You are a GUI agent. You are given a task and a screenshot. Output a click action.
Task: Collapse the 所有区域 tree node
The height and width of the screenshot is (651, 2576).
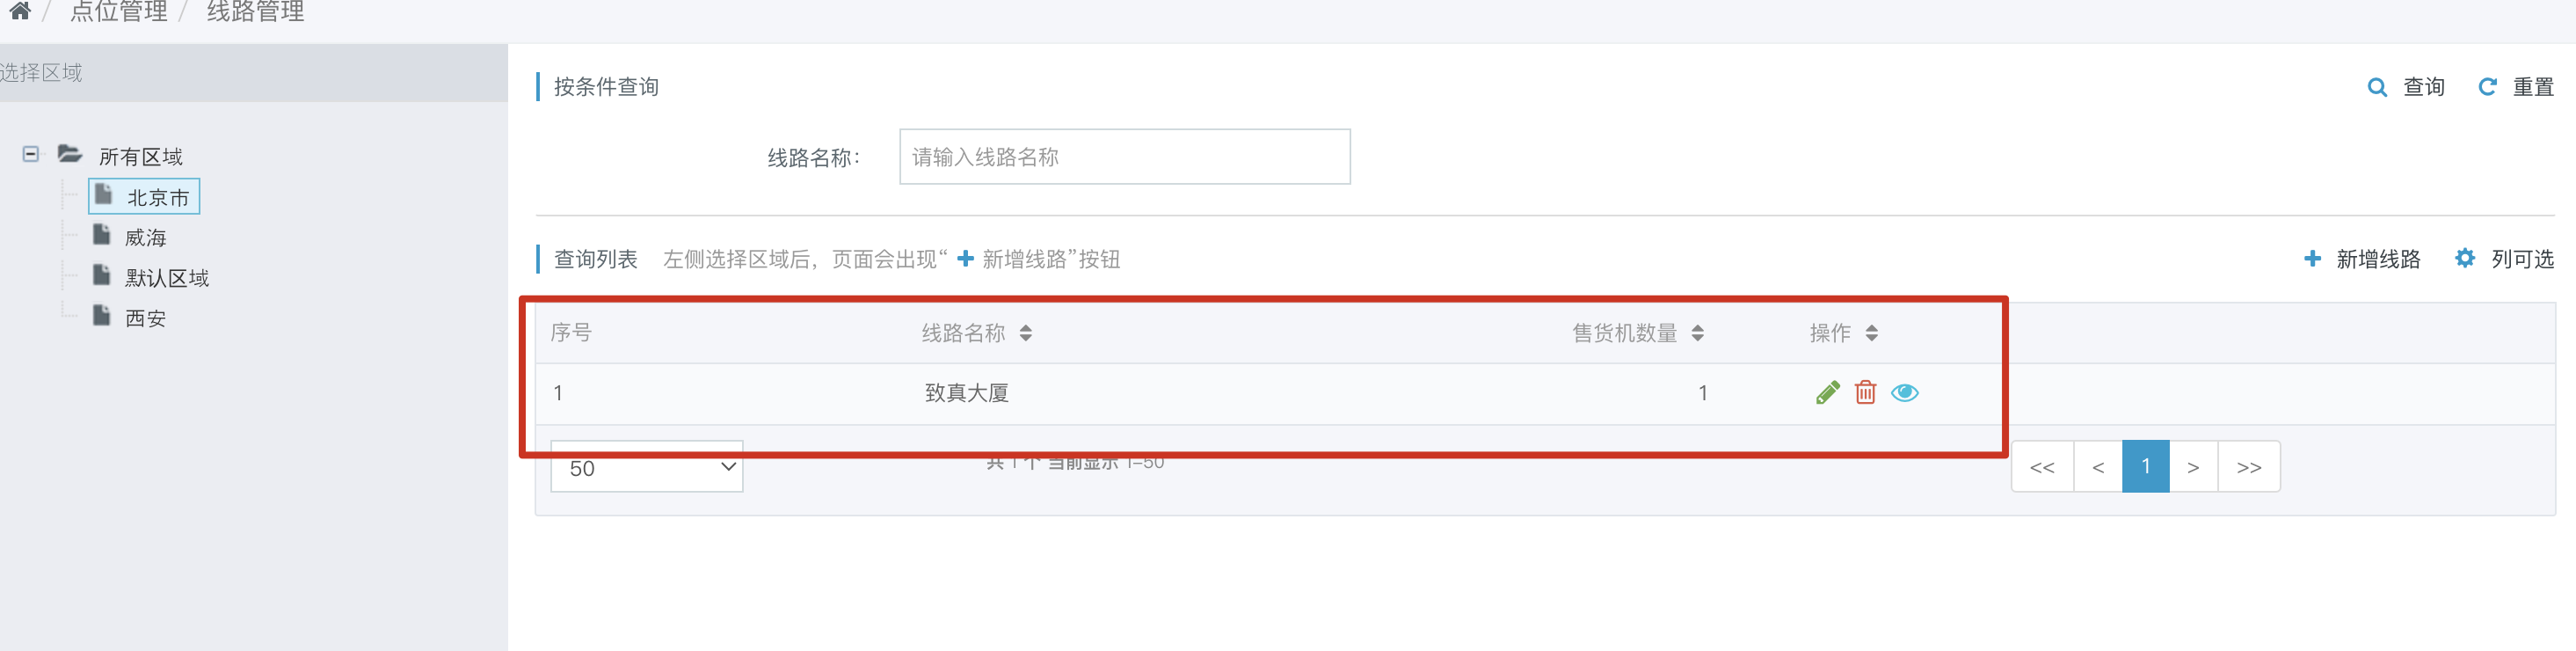pos(31,154)
